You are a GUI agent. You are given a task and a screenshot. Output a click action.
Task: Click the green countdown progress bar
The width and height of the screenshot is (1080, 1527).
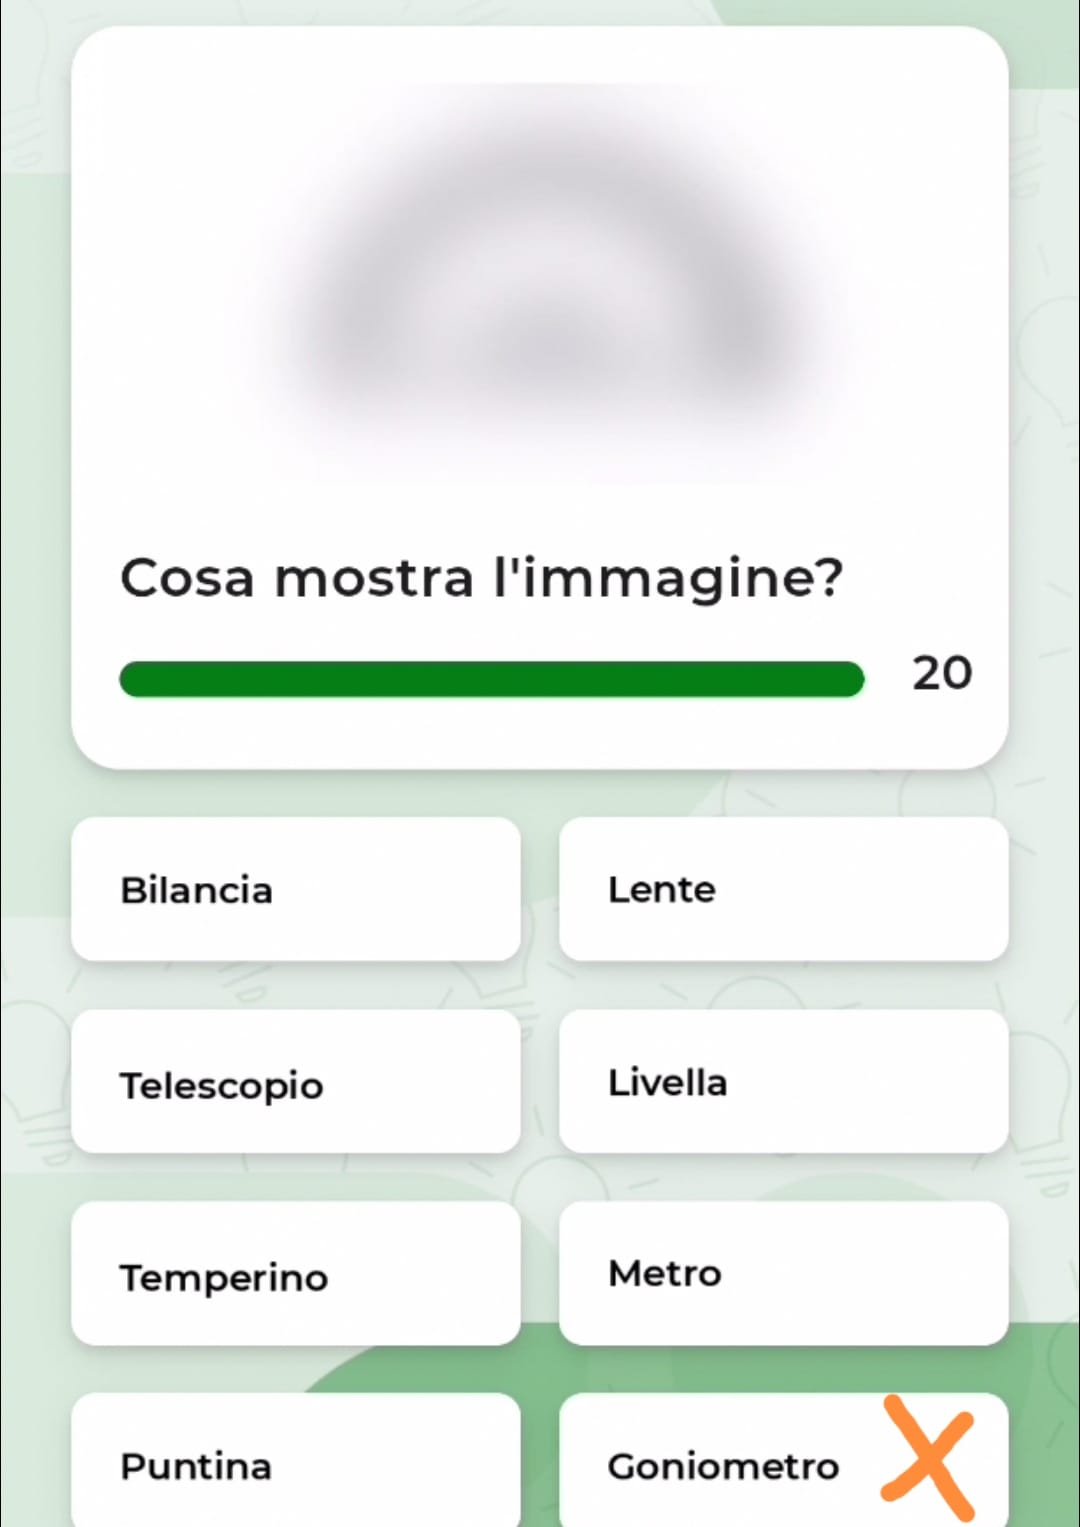pyautogui.click(x=491, y=678)
